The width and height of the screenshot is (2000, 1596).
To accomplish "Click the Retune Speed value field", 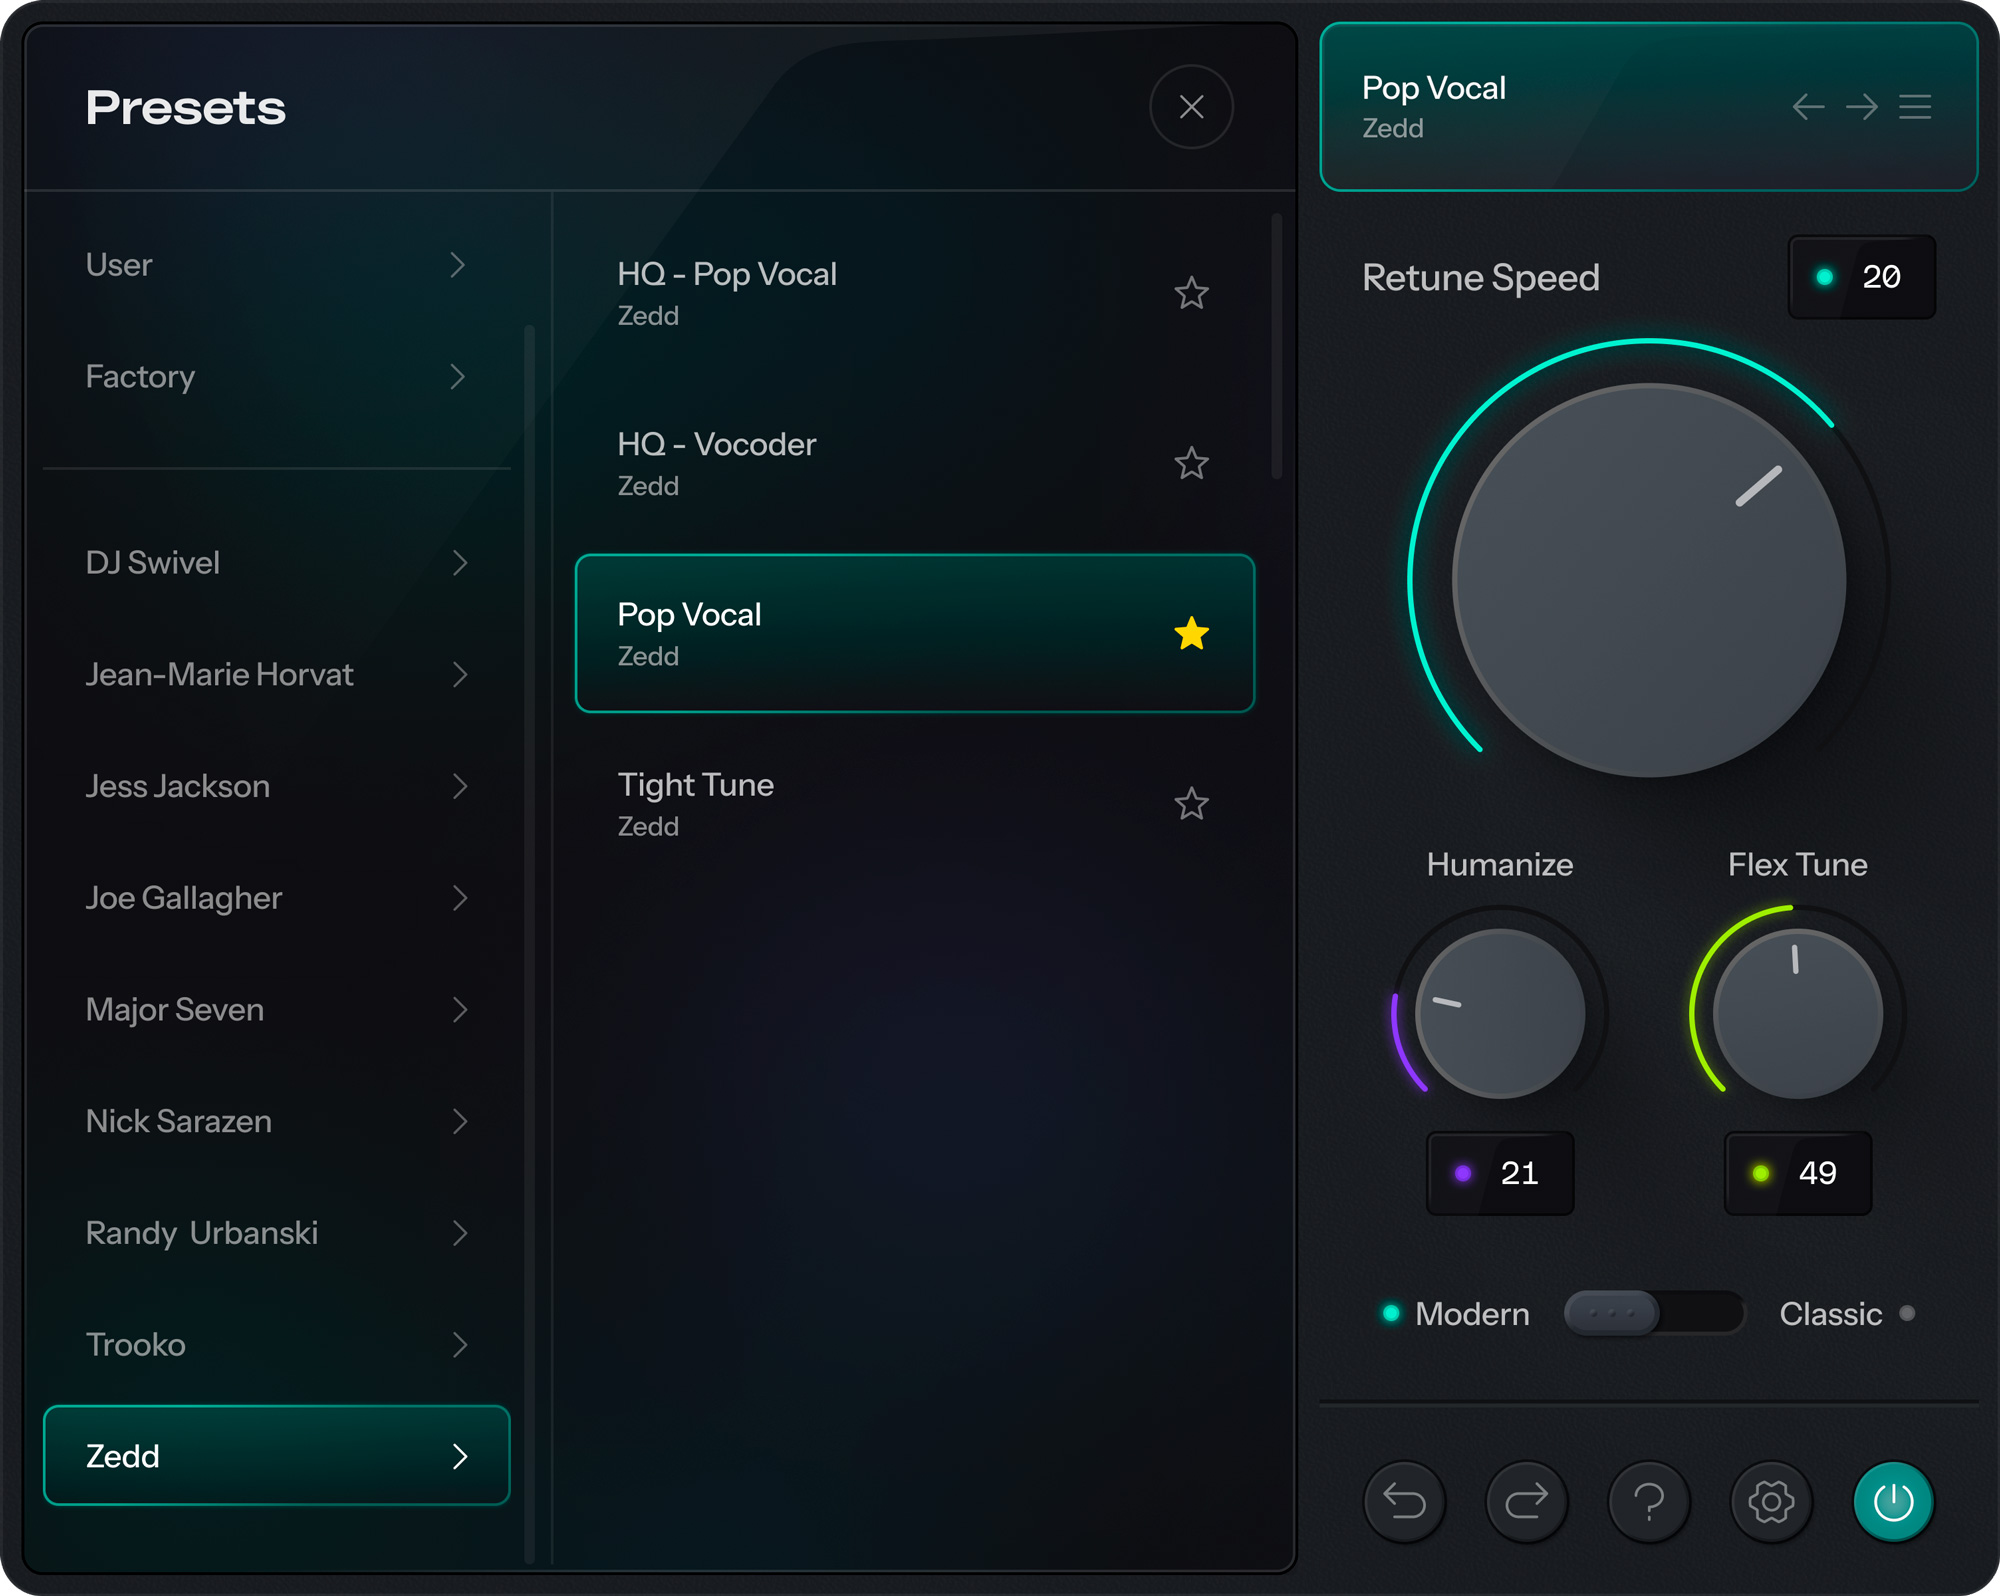I will point(1862,277).
